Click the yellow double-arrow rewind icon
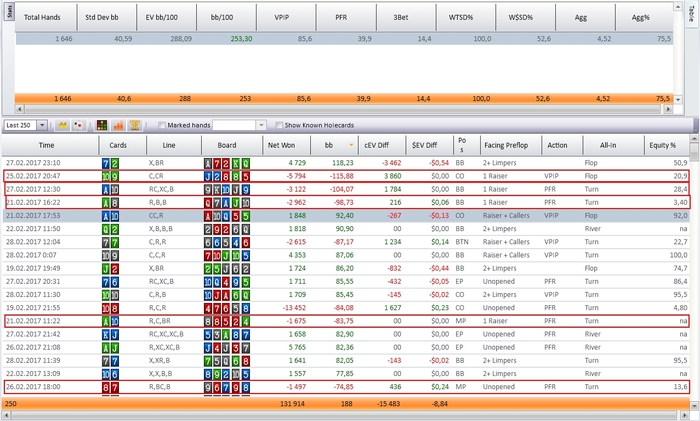The height and width of the screenshot is (421, 700). [62, 125]
